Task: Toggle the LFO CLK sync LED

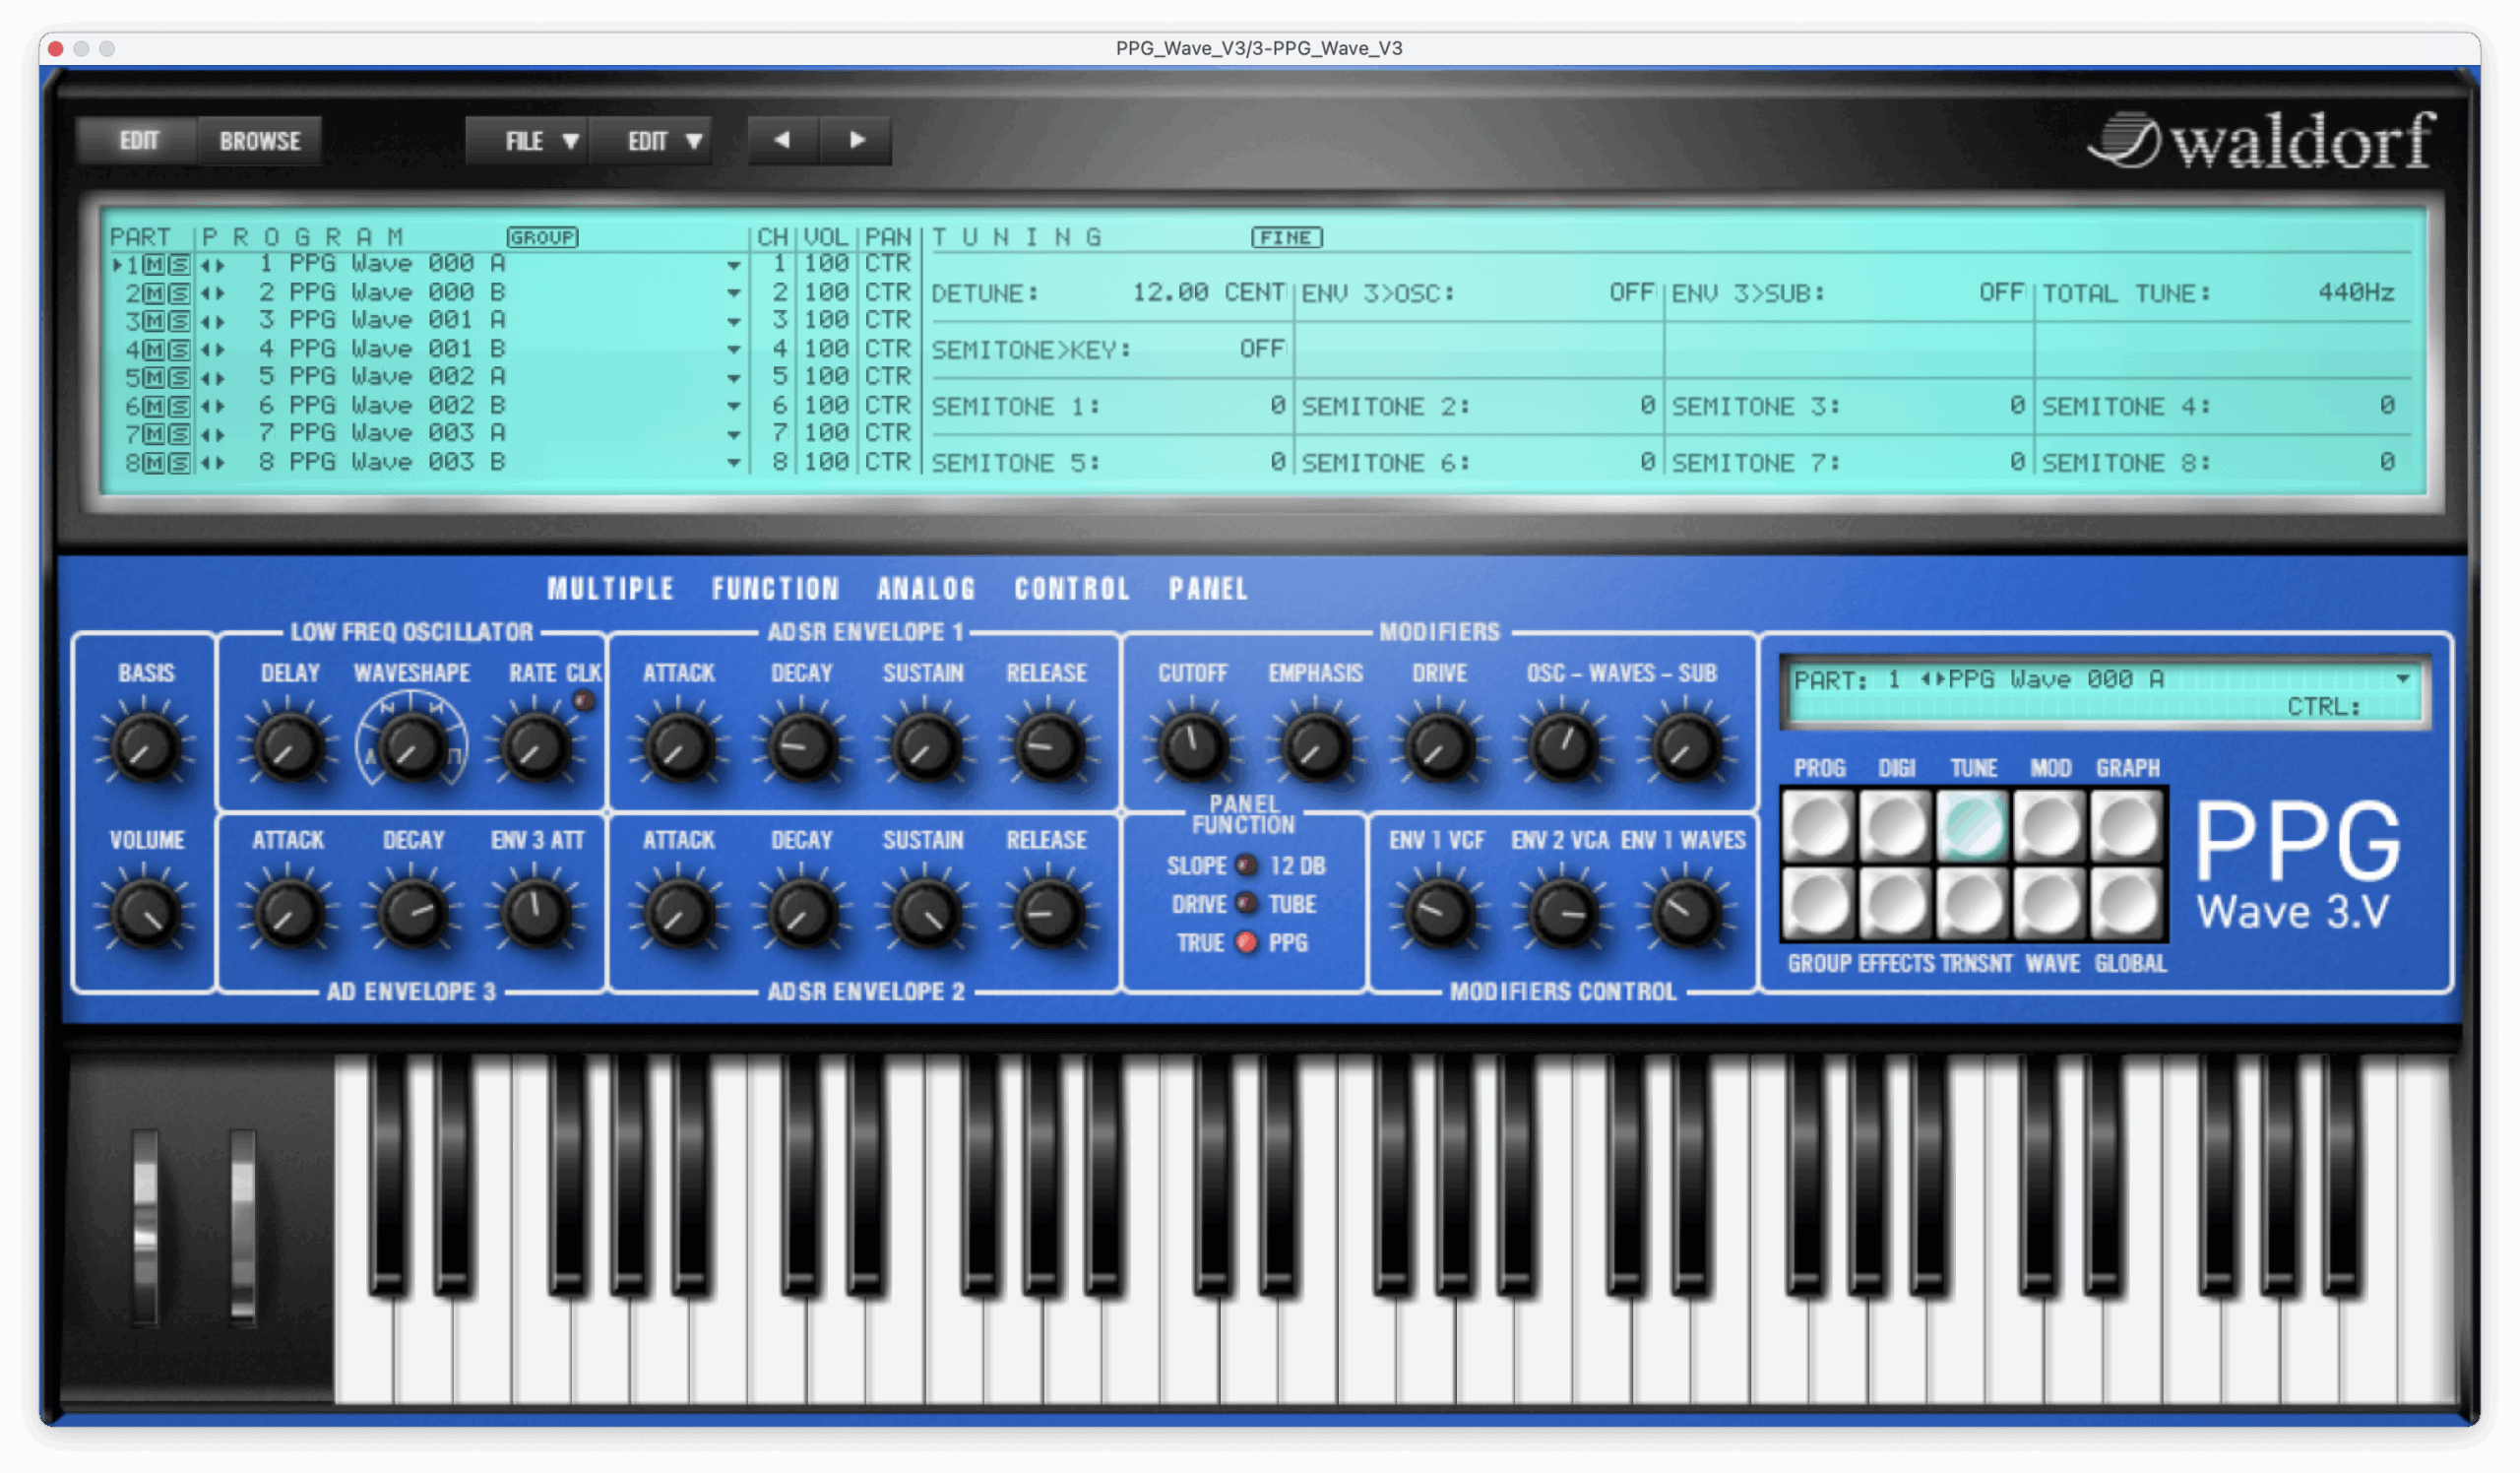Action: pos(584,701)
